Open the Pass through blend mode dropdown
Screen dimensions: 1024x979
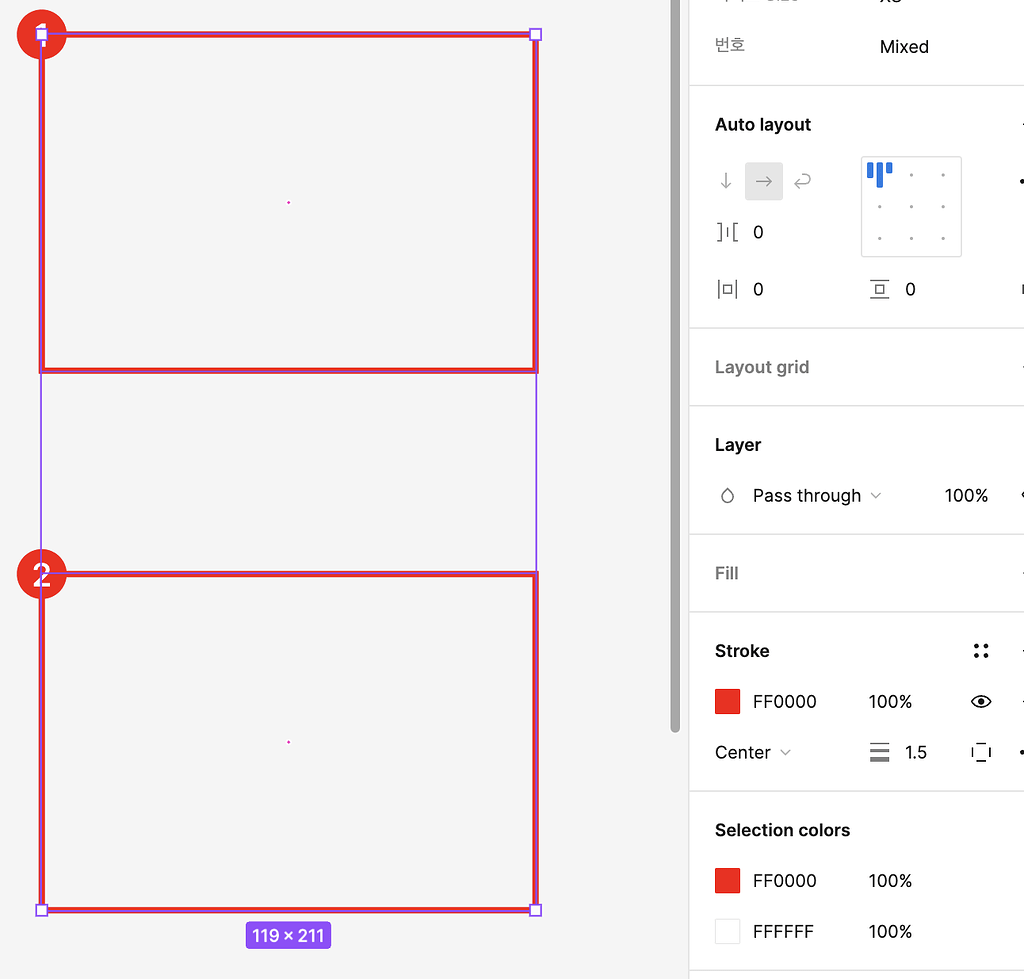click(817, 496)
